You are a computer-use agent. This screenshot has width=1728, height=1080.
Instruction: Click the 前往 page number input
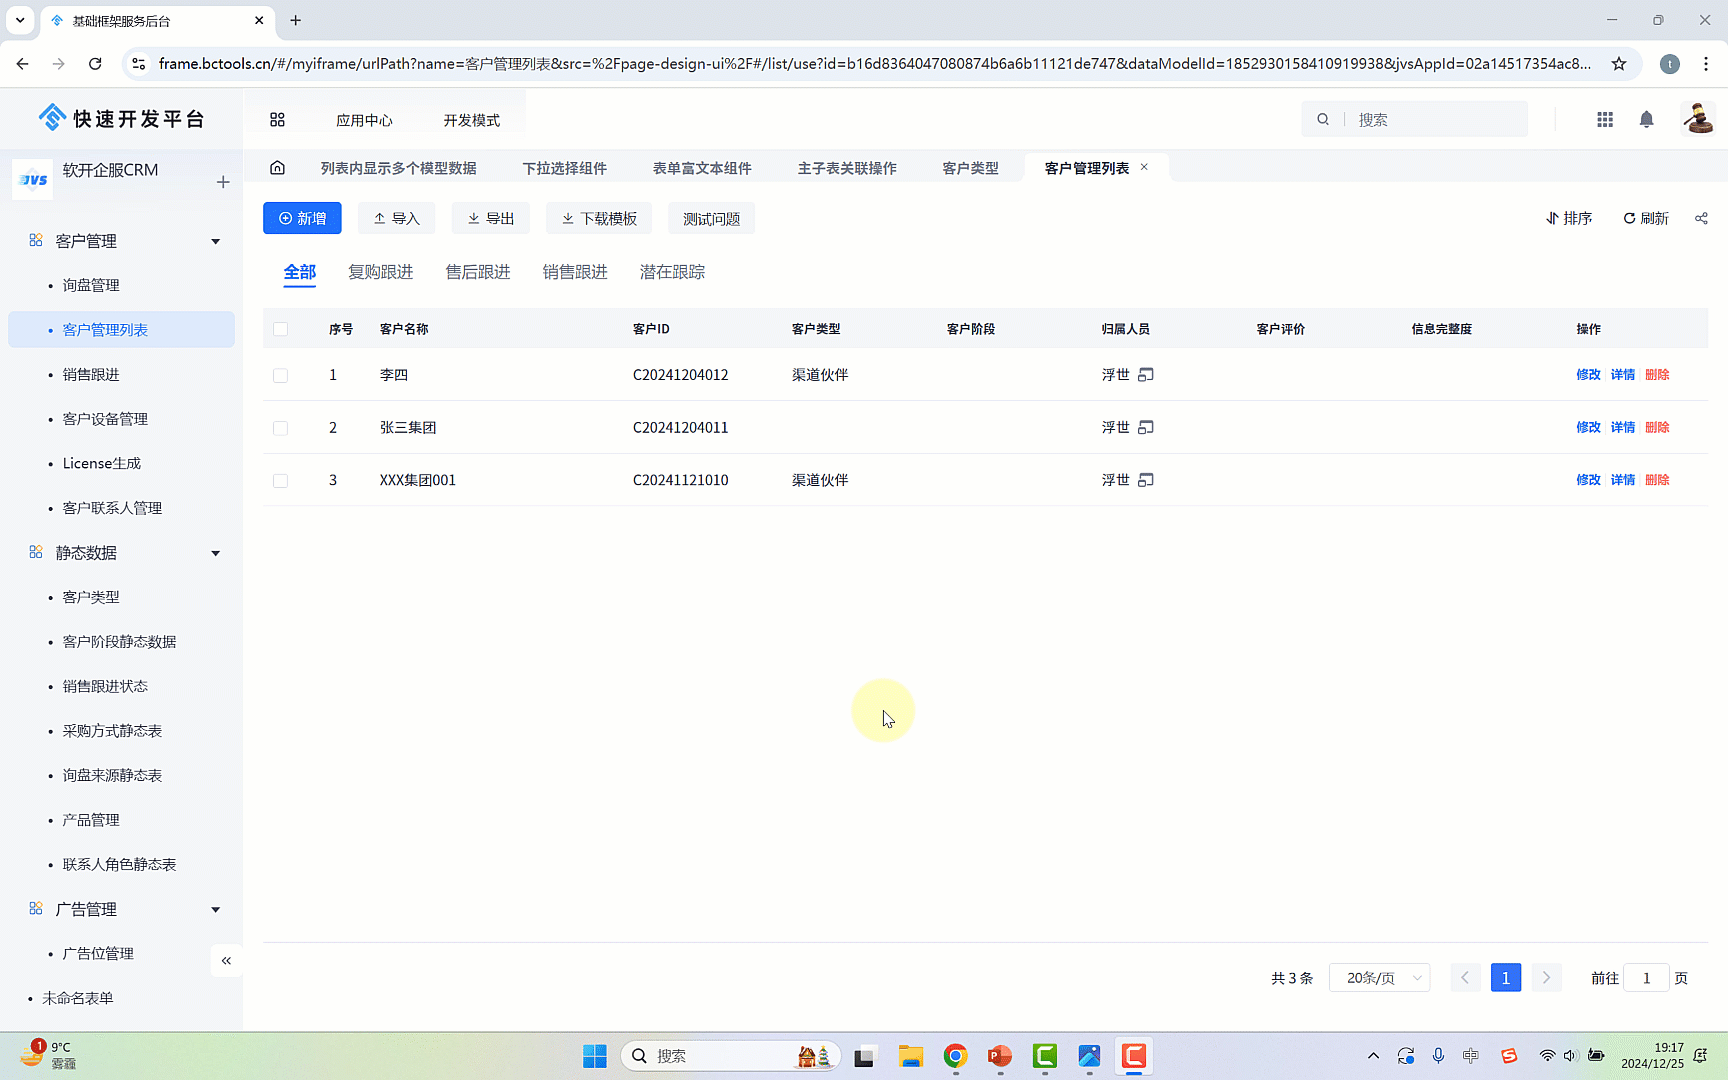(1646, 978)
